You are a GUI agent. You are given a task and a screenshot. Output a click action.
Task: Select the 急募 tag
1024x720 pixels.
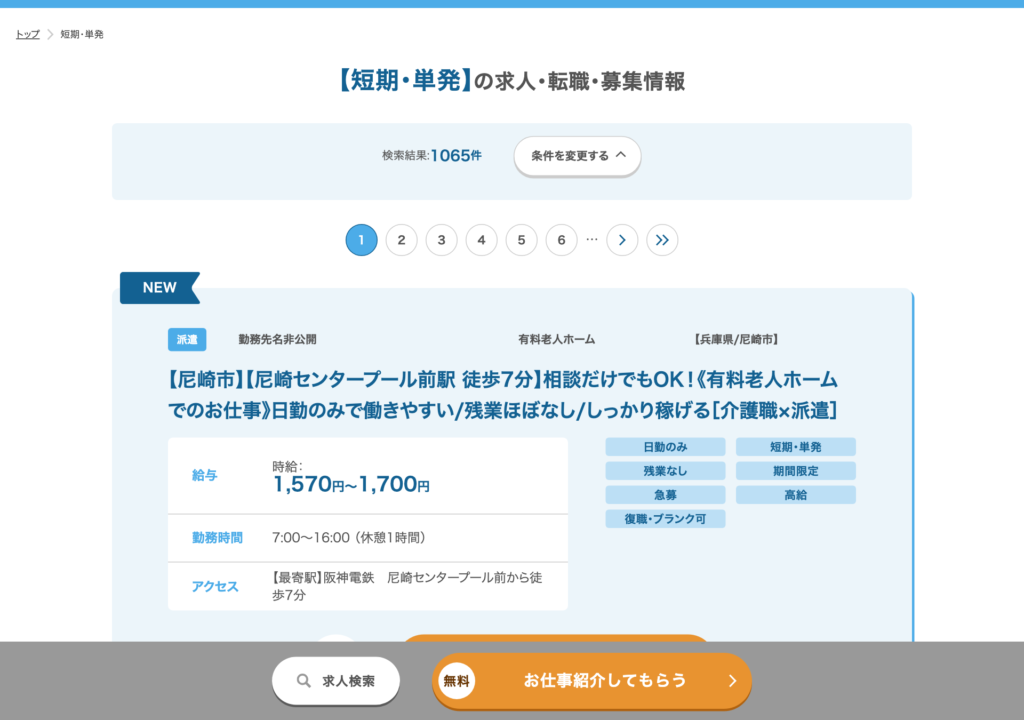(x=665, y=495)
